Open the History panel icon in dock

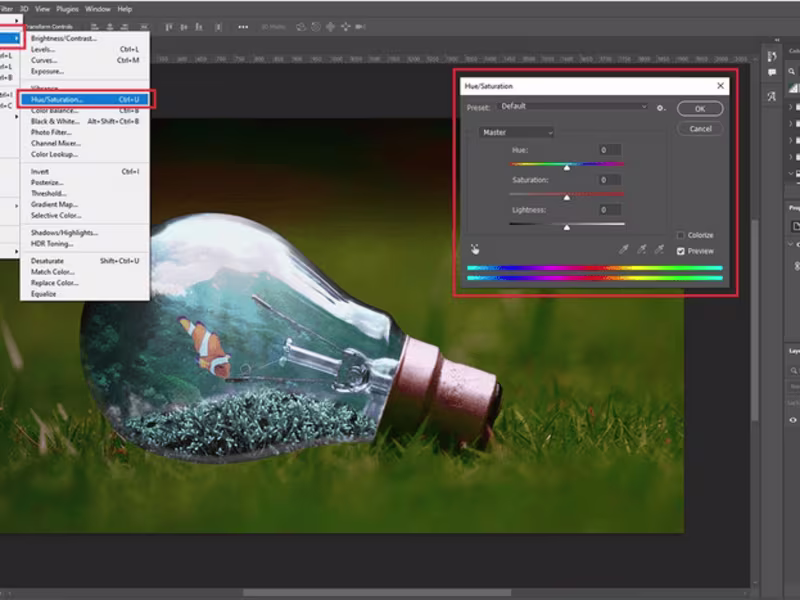[771, 56]
